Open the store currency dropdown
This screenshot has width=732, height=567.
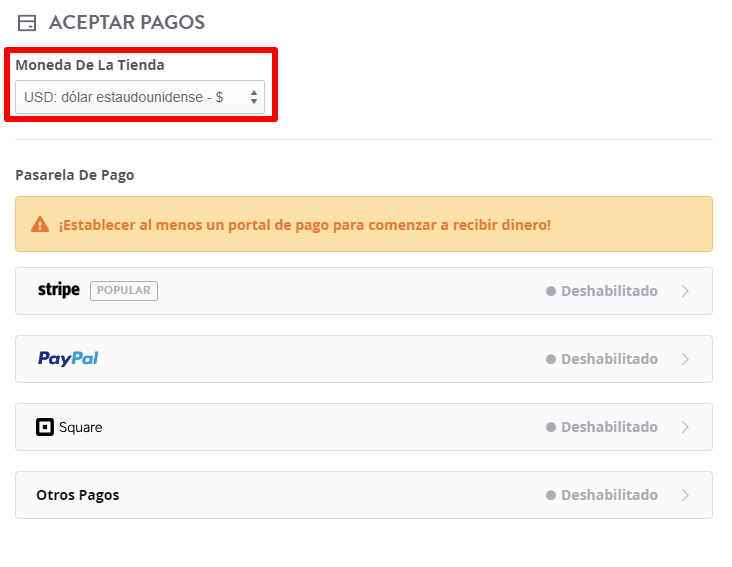click(x=140, y=97)
